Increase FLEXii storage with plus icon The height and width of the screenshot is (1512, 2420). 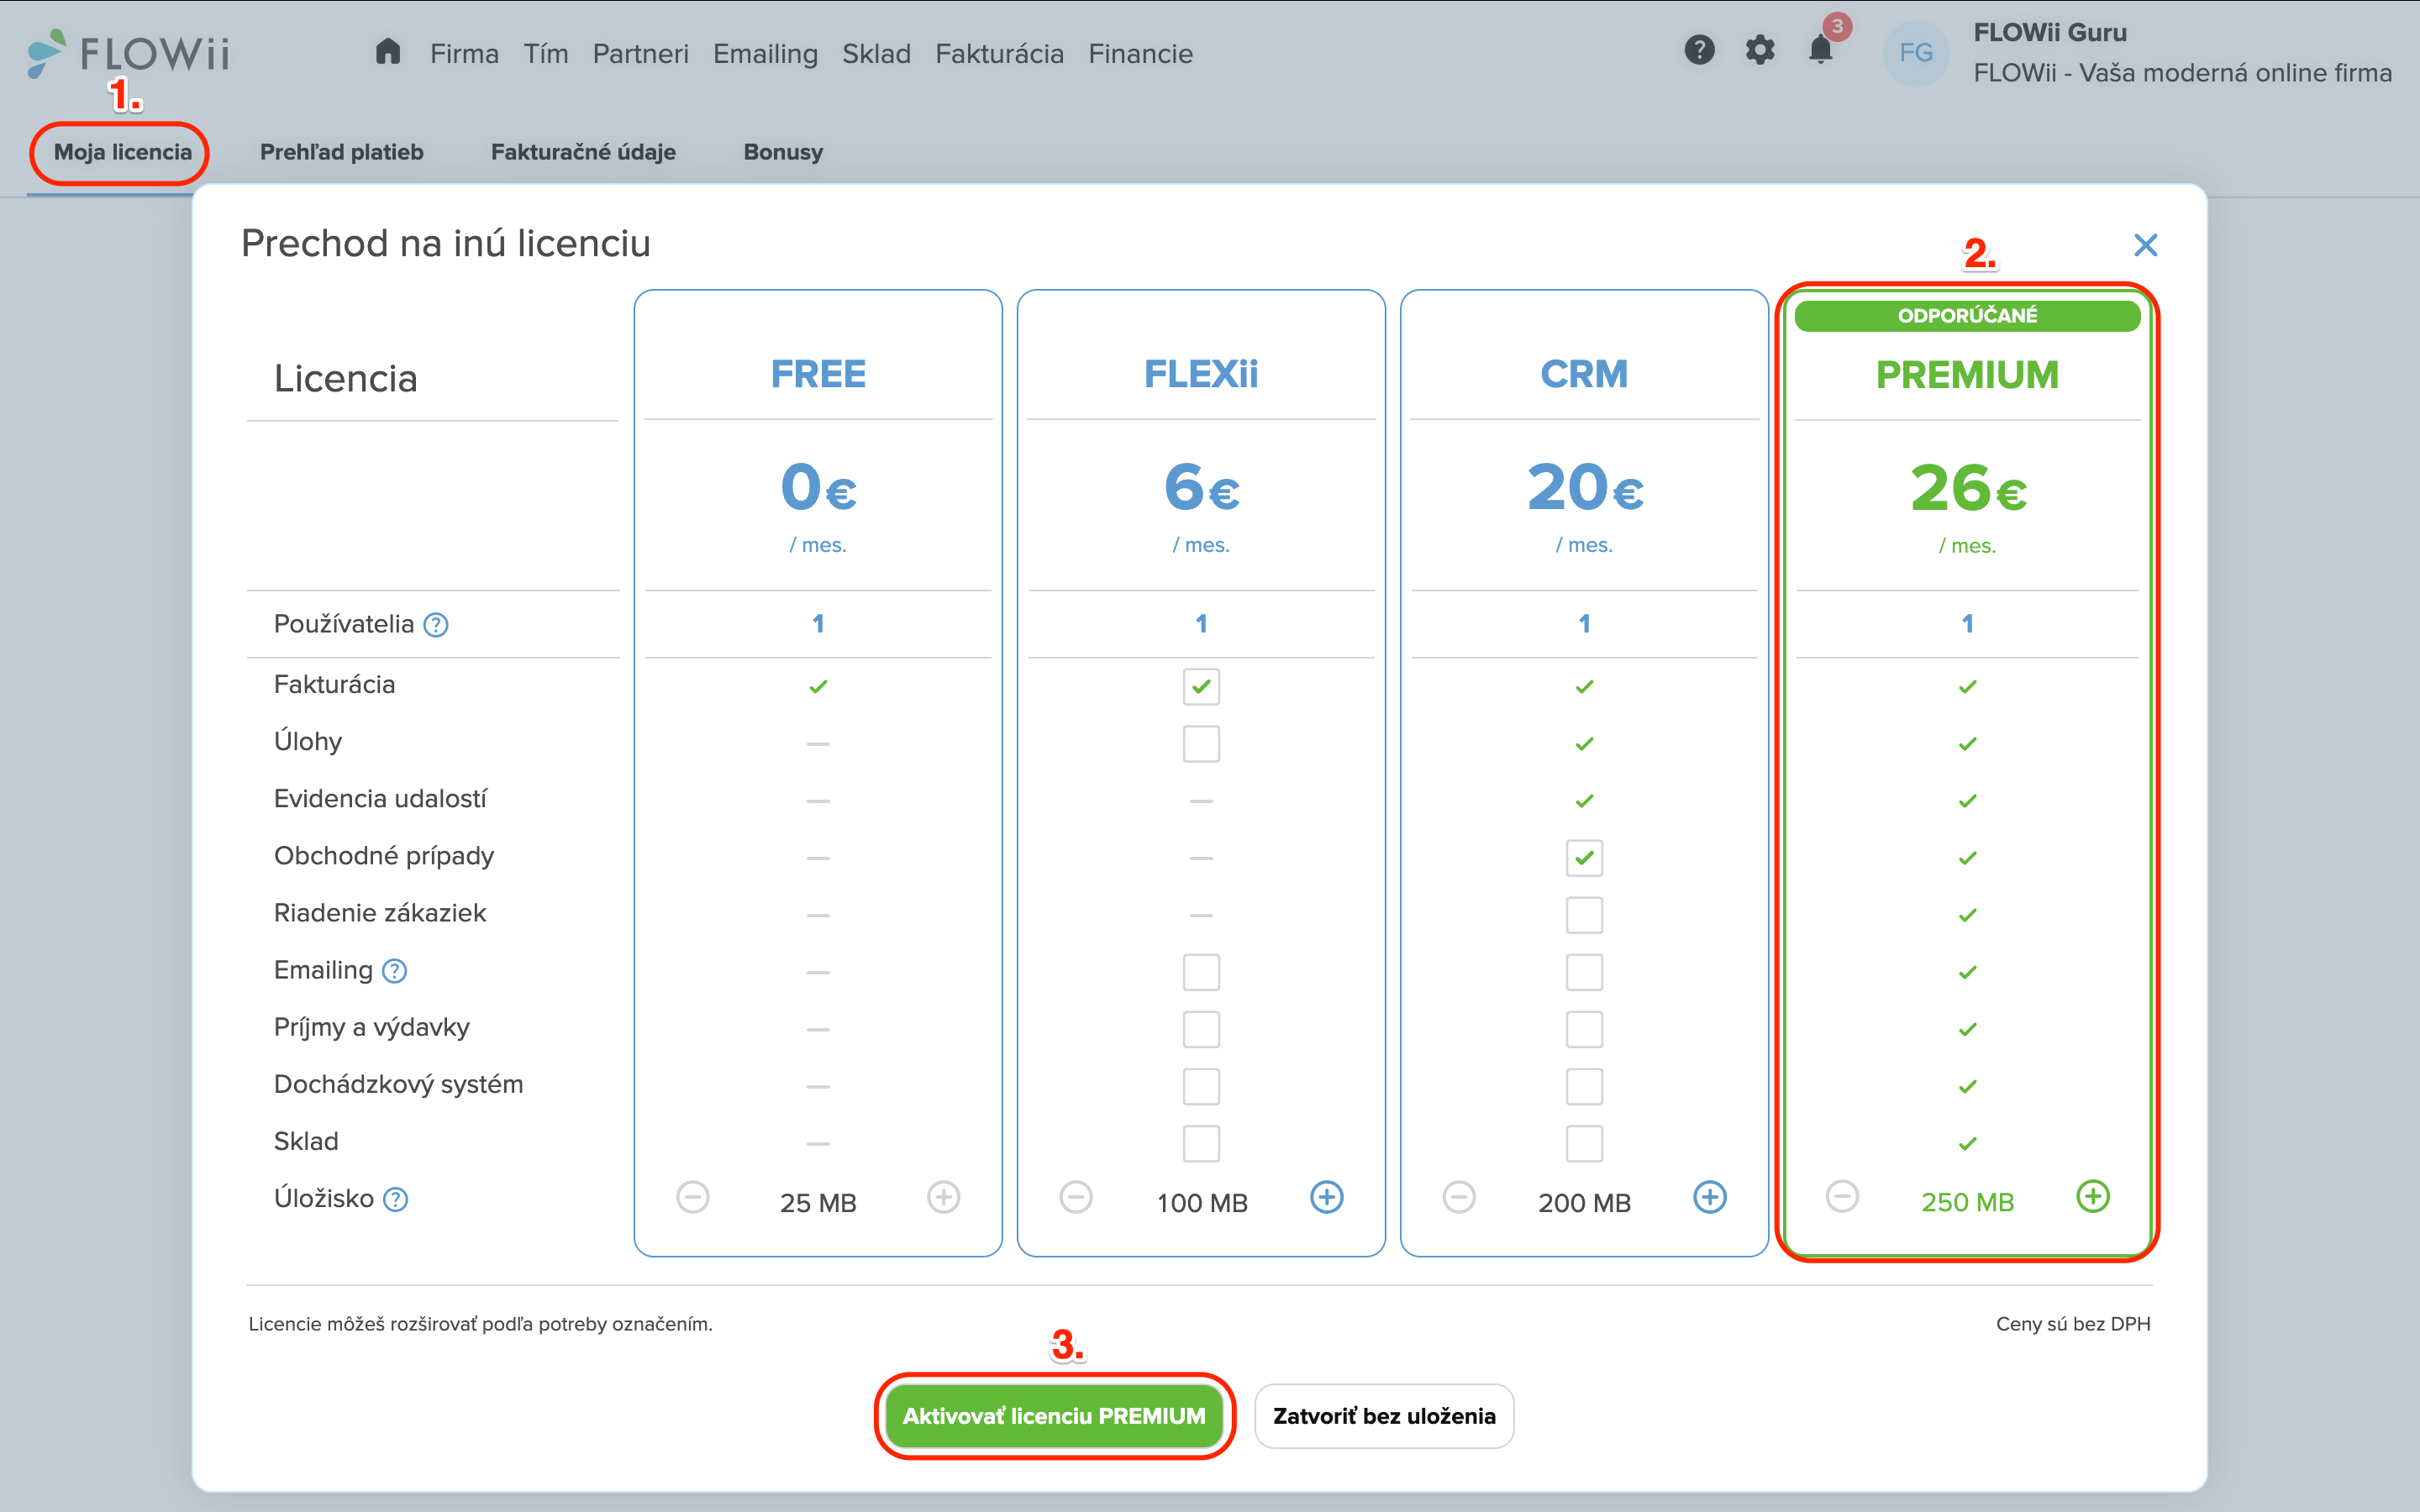click(x=1327, y=1197)
